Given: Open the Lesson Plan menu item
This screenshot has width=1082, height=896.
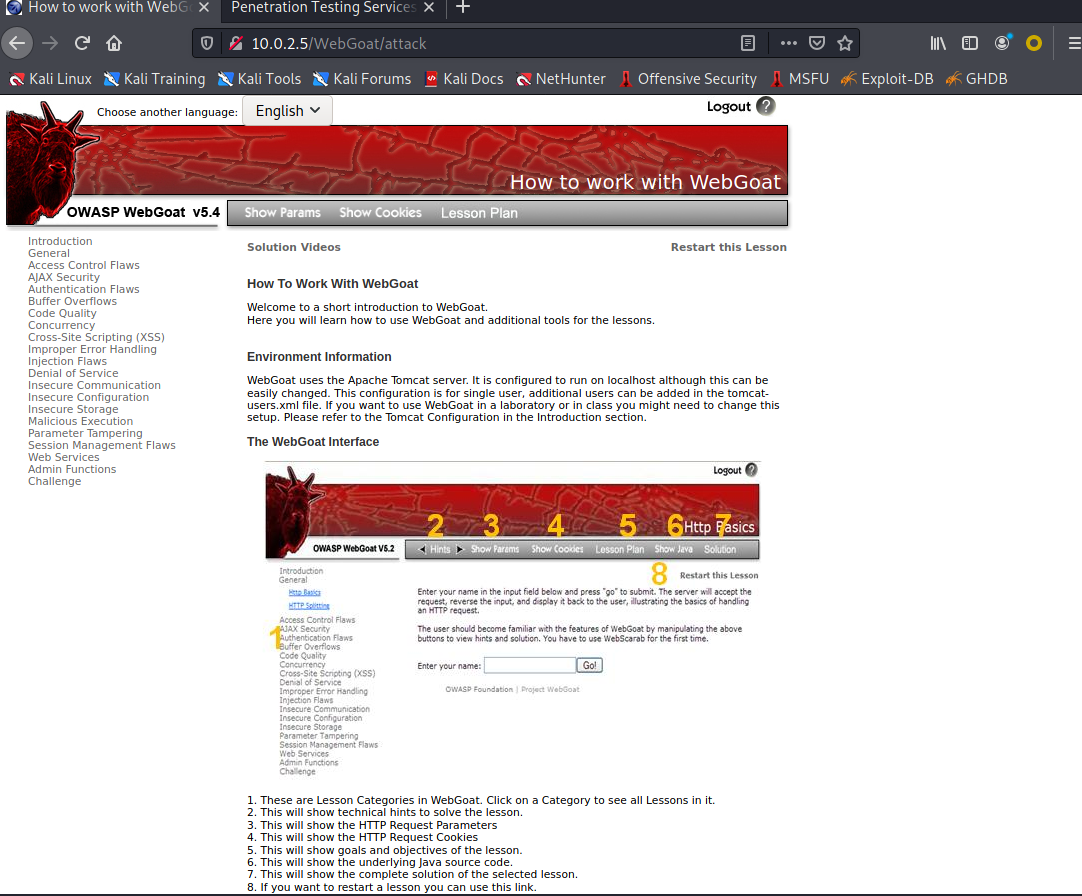Looking at the screenshot, I should click(x=479, y=213).
